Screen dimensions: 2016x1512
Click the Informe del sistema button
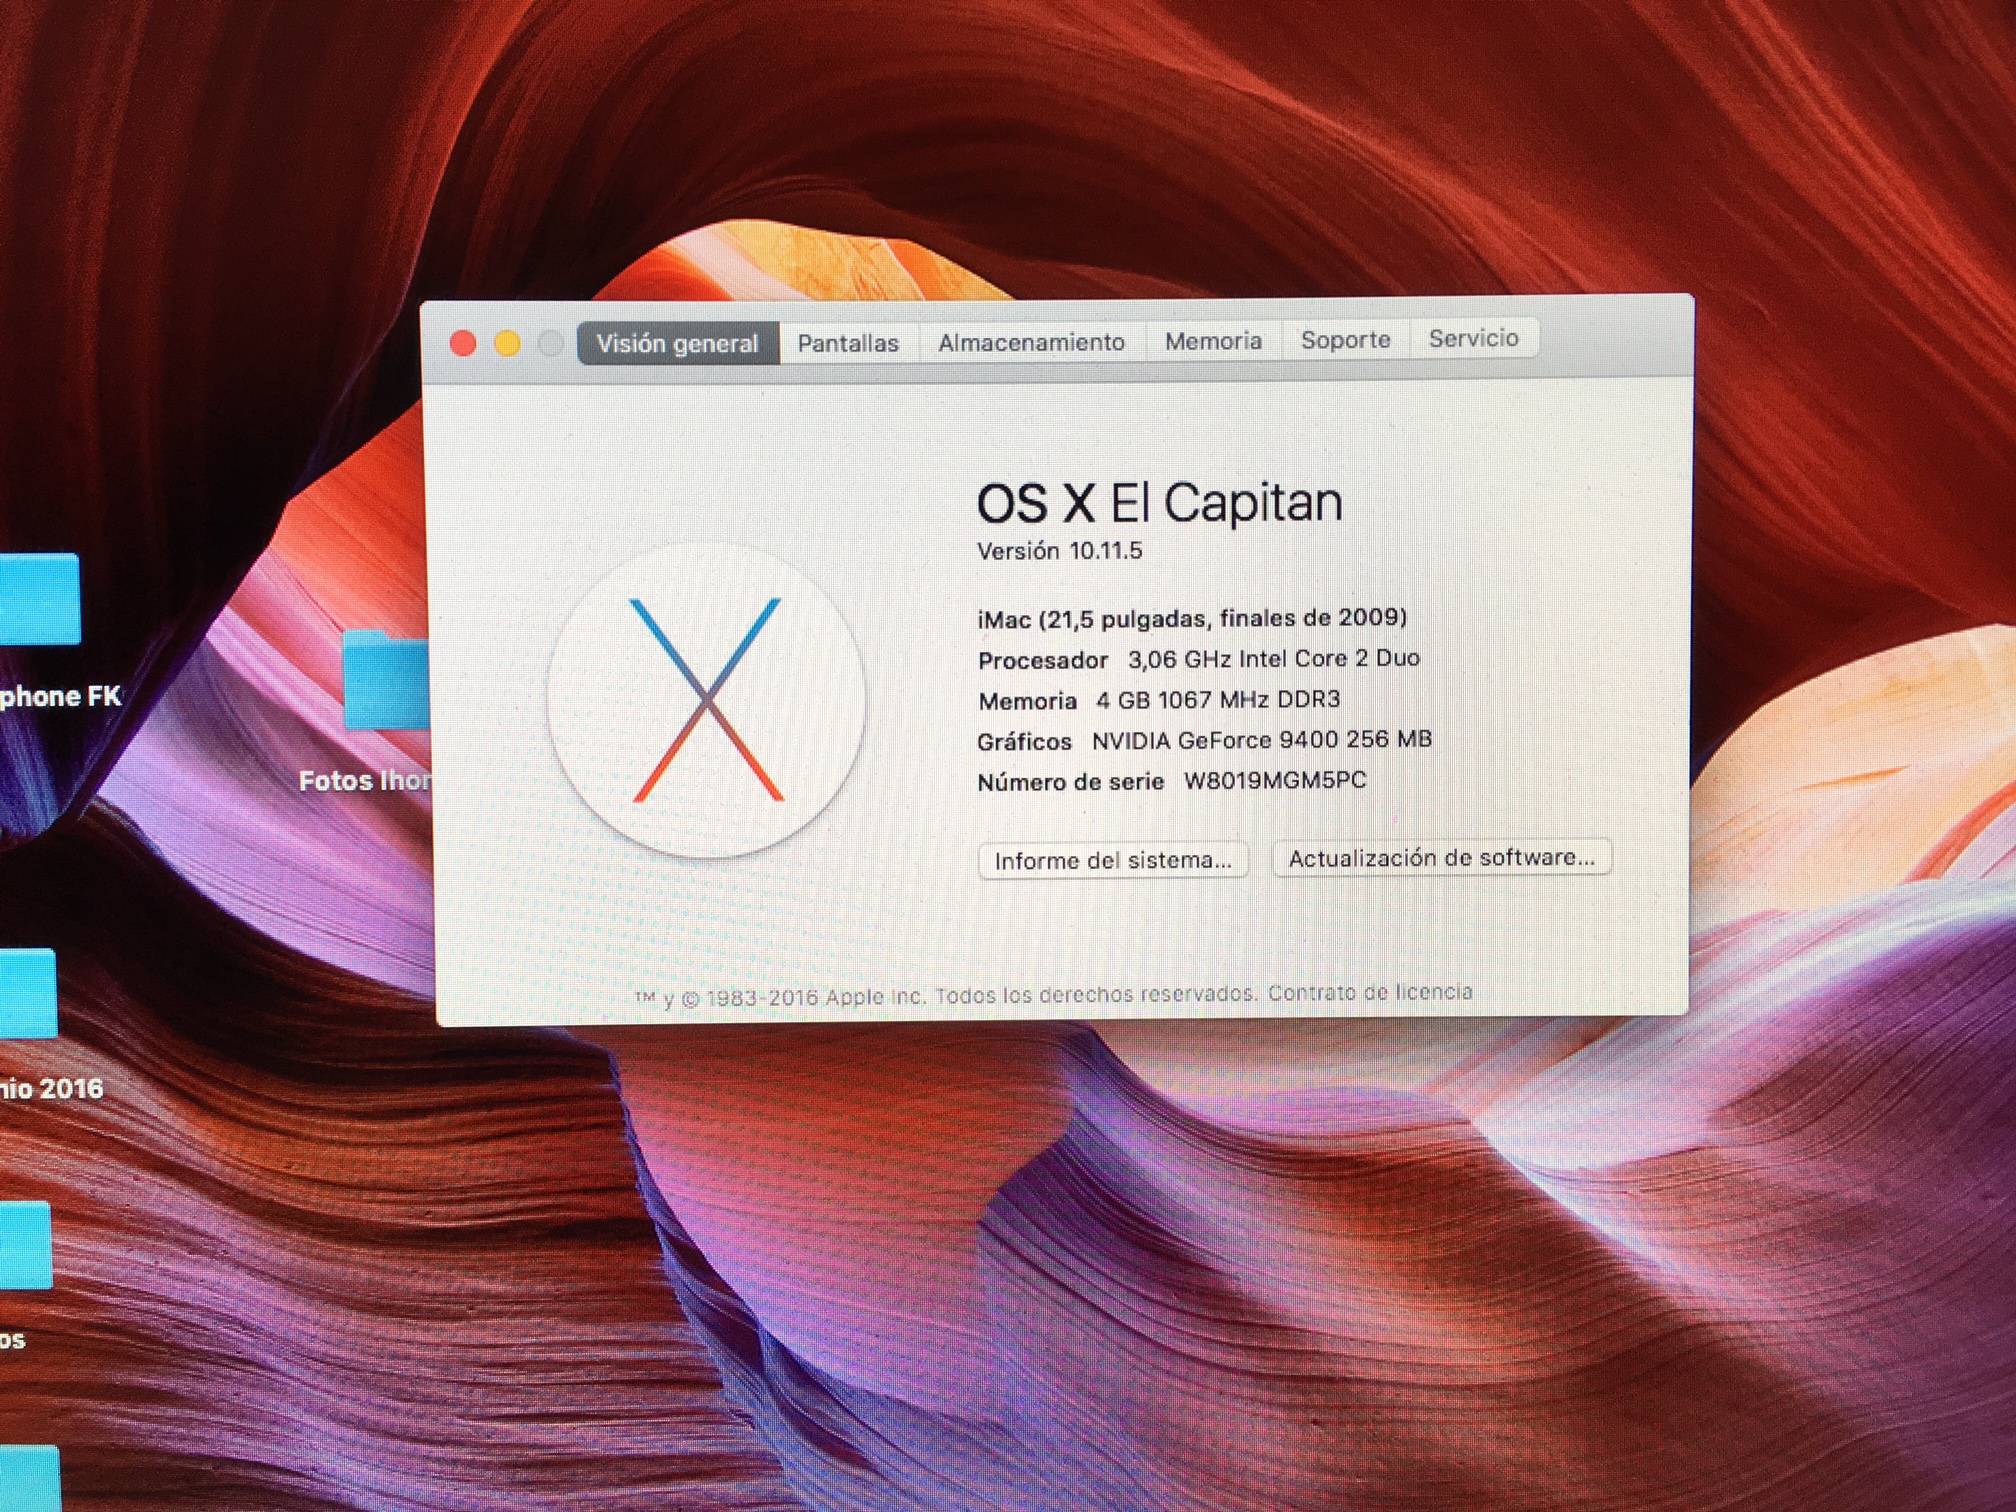[x=1113, y=860]
